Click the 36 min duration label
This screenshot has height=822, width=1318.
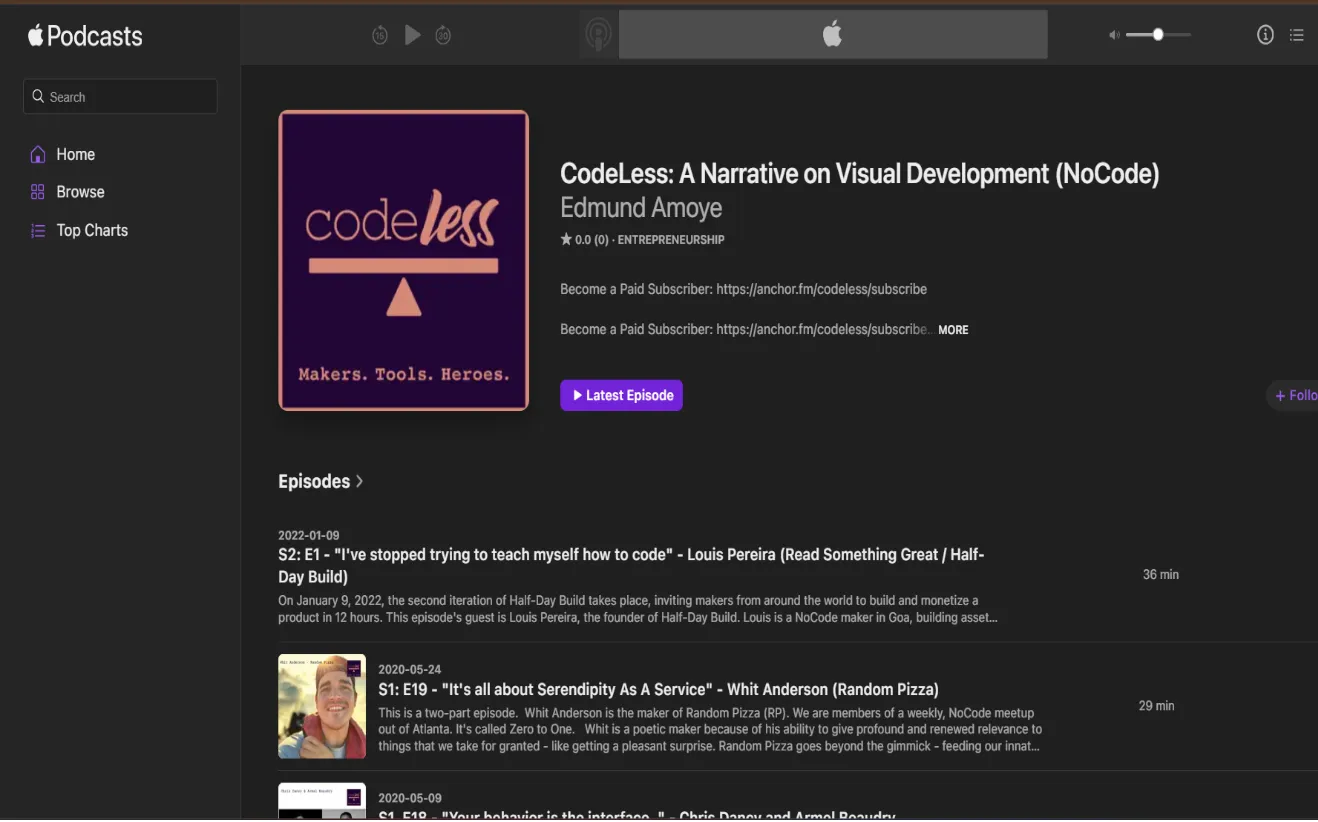pos(1161,575)
